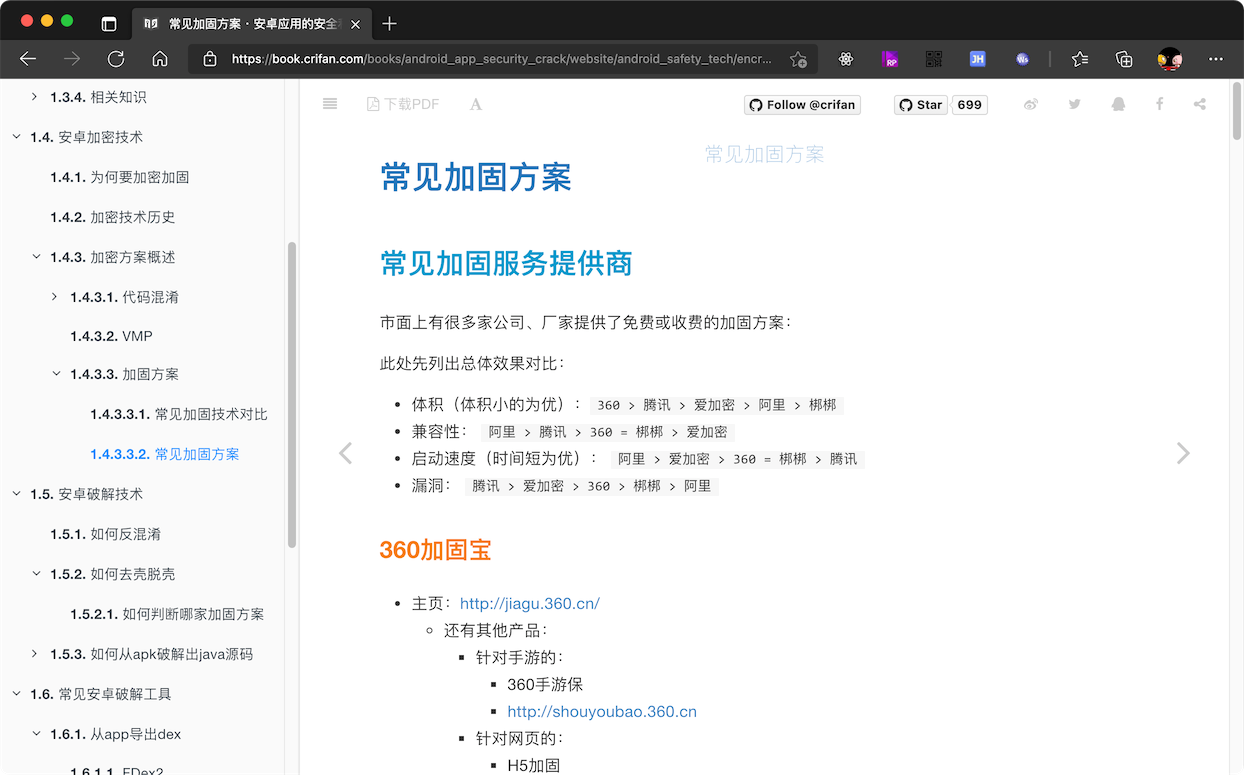Open browser Collections
This screenshot has width=1244, height=775.
[1124, 59]
